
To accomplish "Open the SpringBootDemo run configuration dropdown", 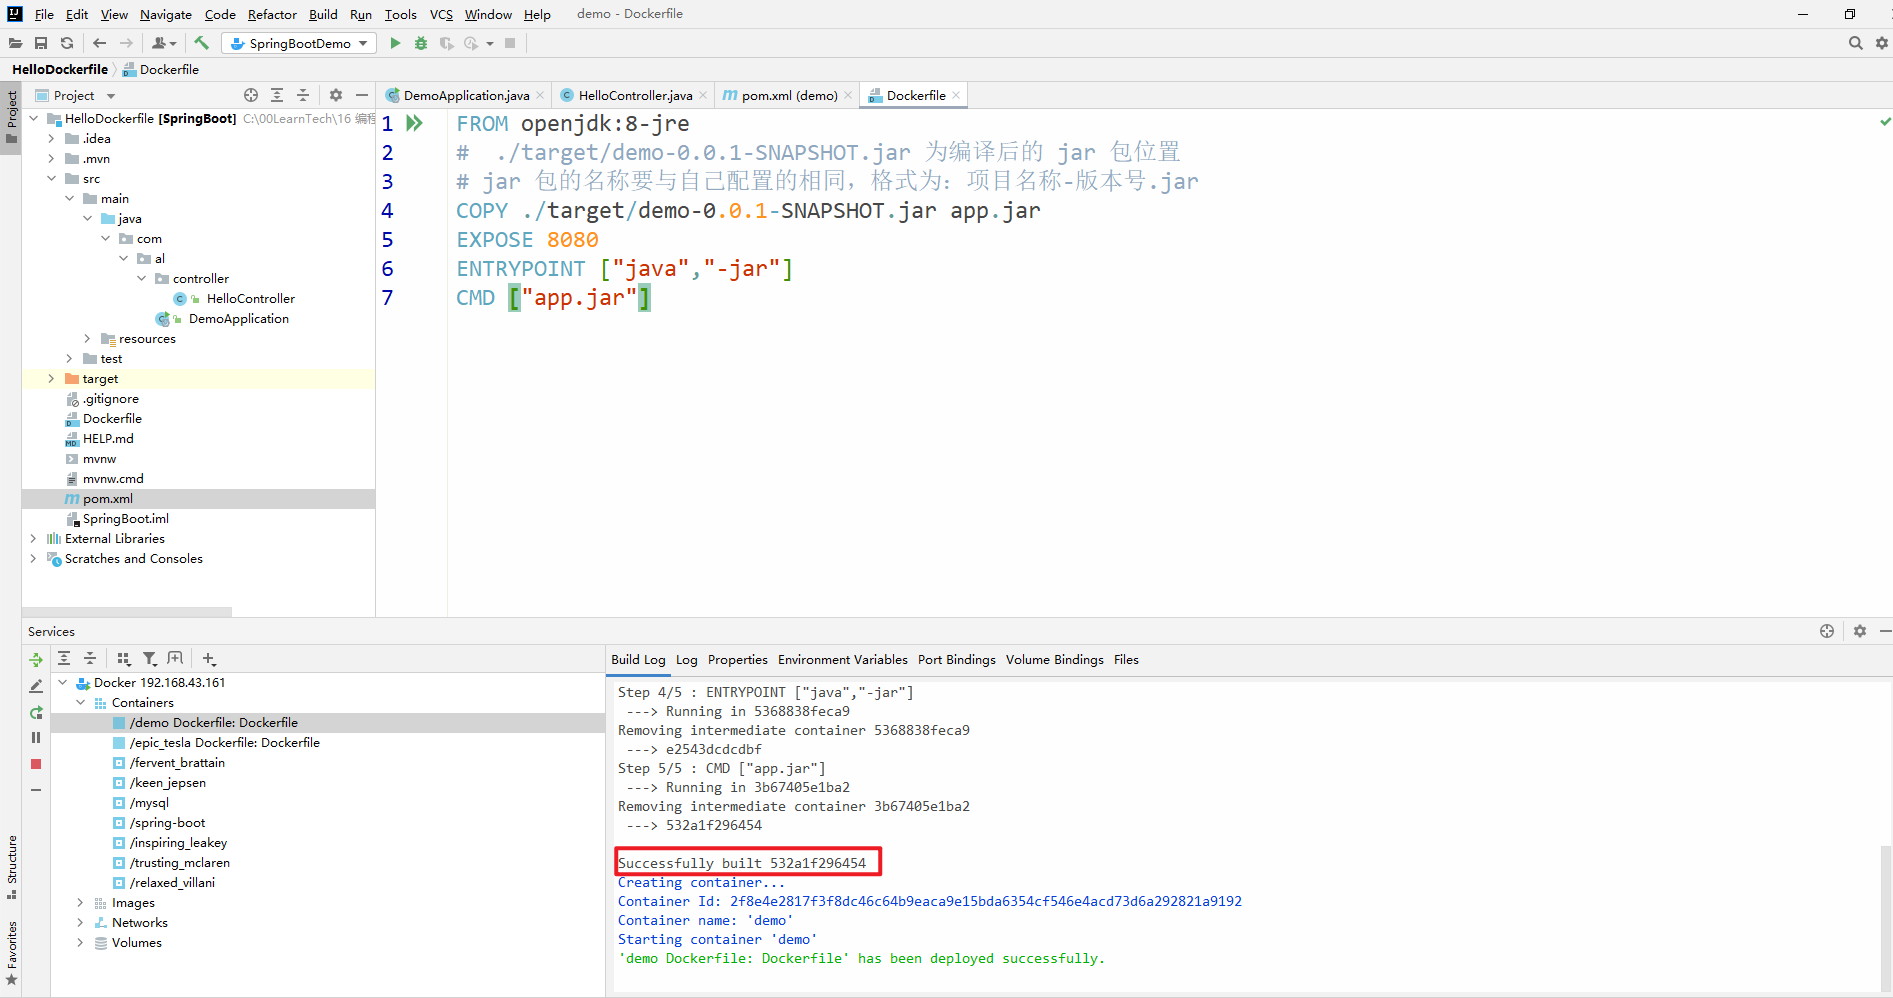I will coord(299,43).
